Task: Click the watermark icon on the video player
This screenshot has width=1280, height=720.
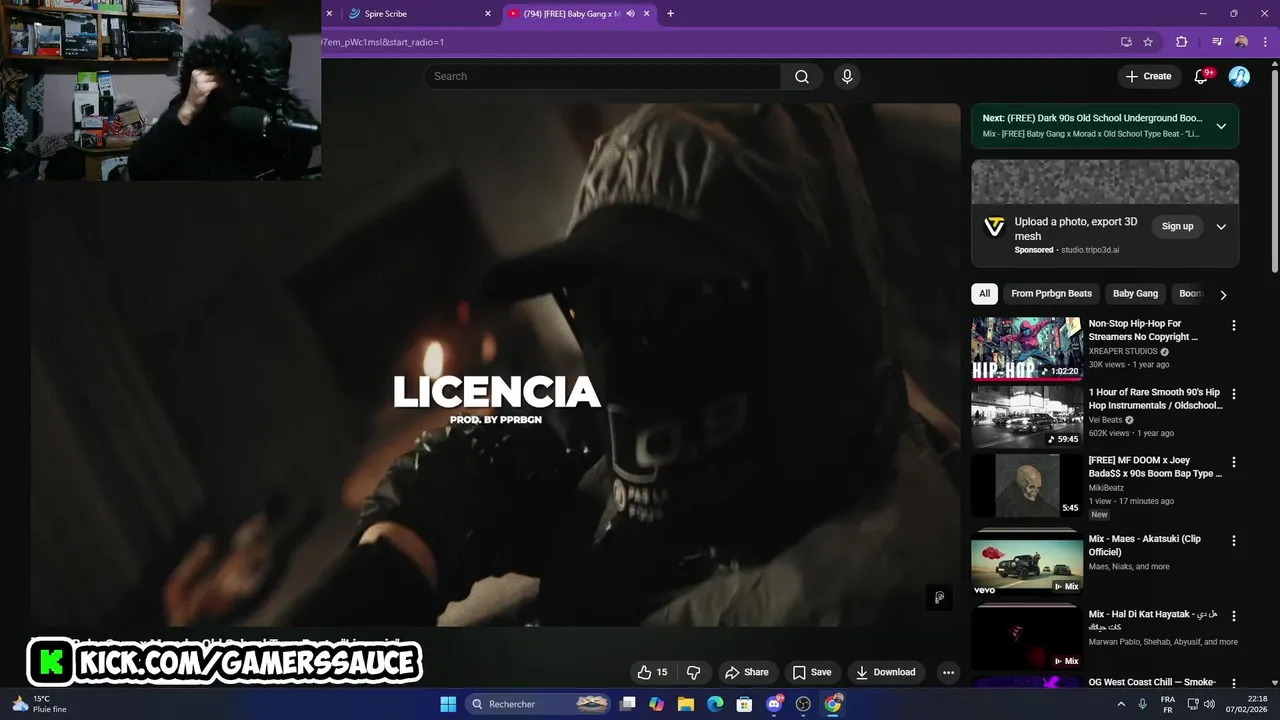Action: [939, 597]
